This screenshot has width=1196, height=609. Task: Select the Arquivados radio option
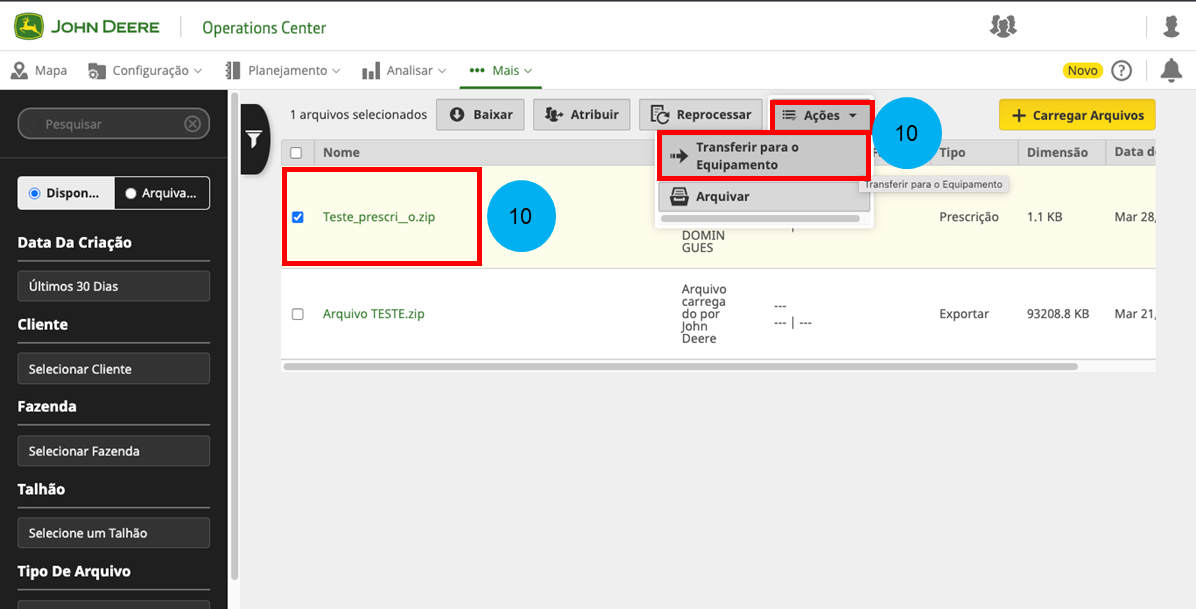pyautogui.click(x=161, y=193)
